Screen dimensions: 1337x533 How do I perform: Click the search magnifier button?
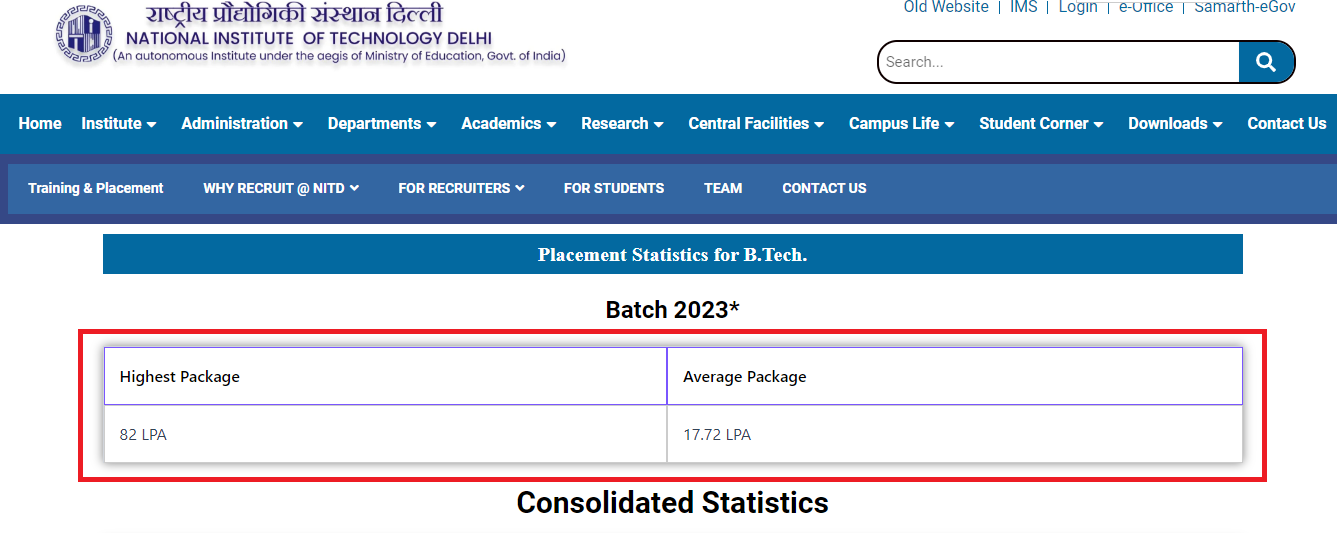point(1266,62)
